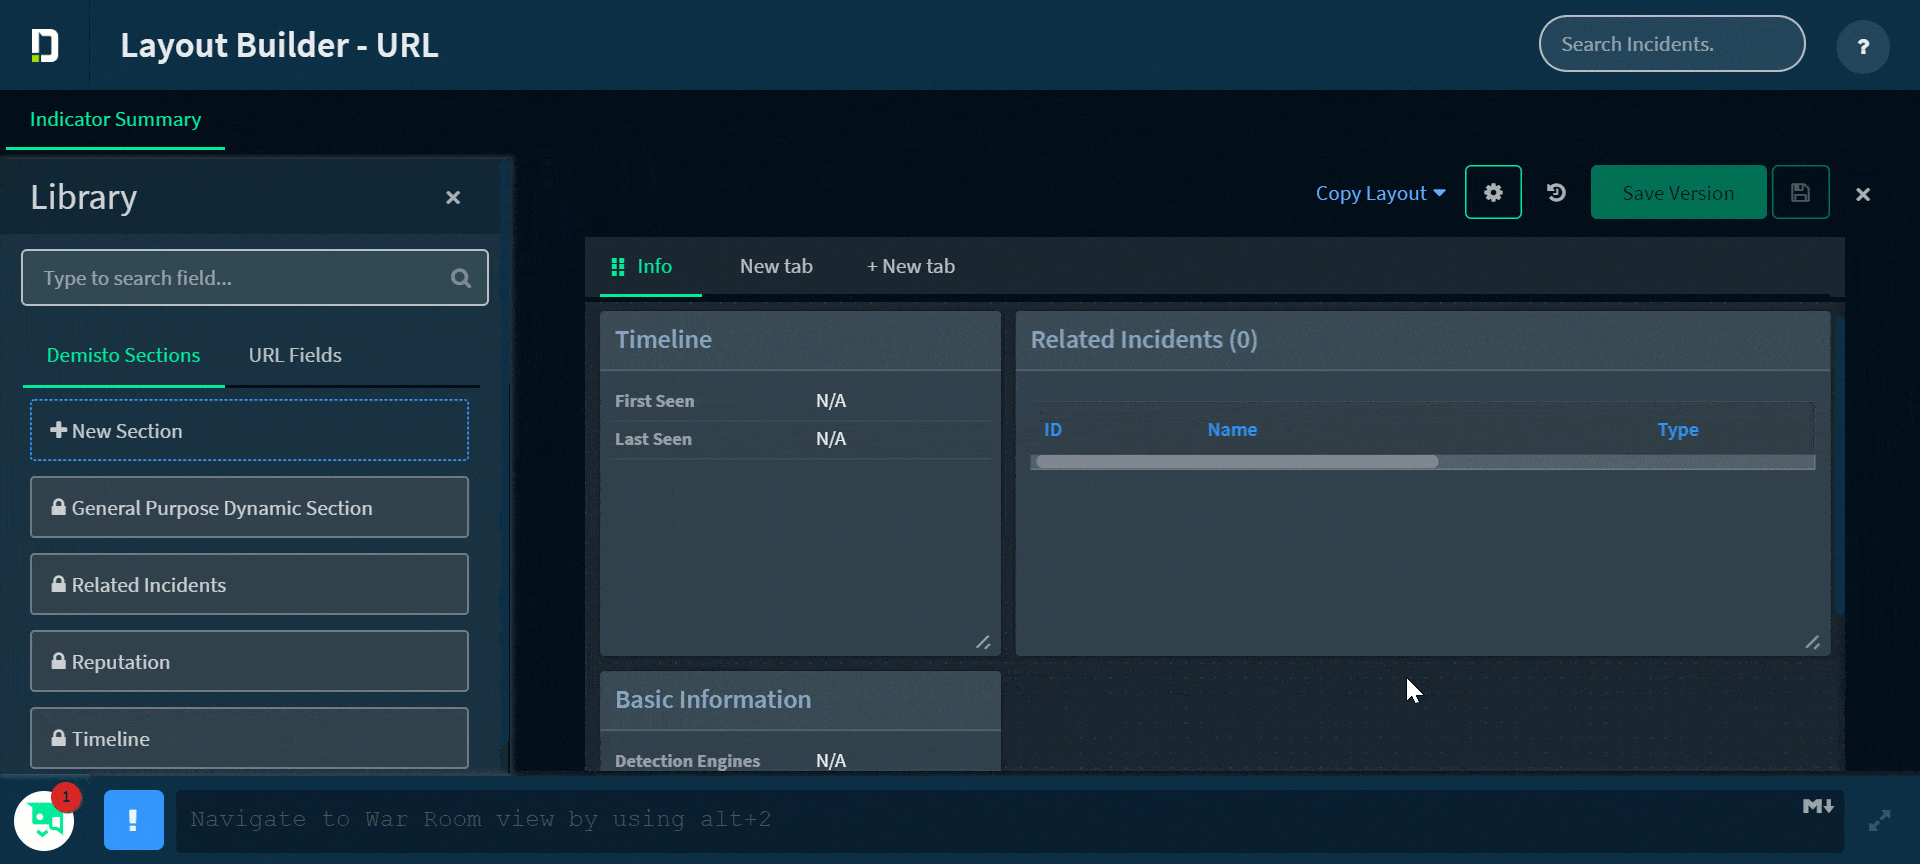Close the layout builder with X
Viewport: 1920px width, 864px height.
(1863, 194)
